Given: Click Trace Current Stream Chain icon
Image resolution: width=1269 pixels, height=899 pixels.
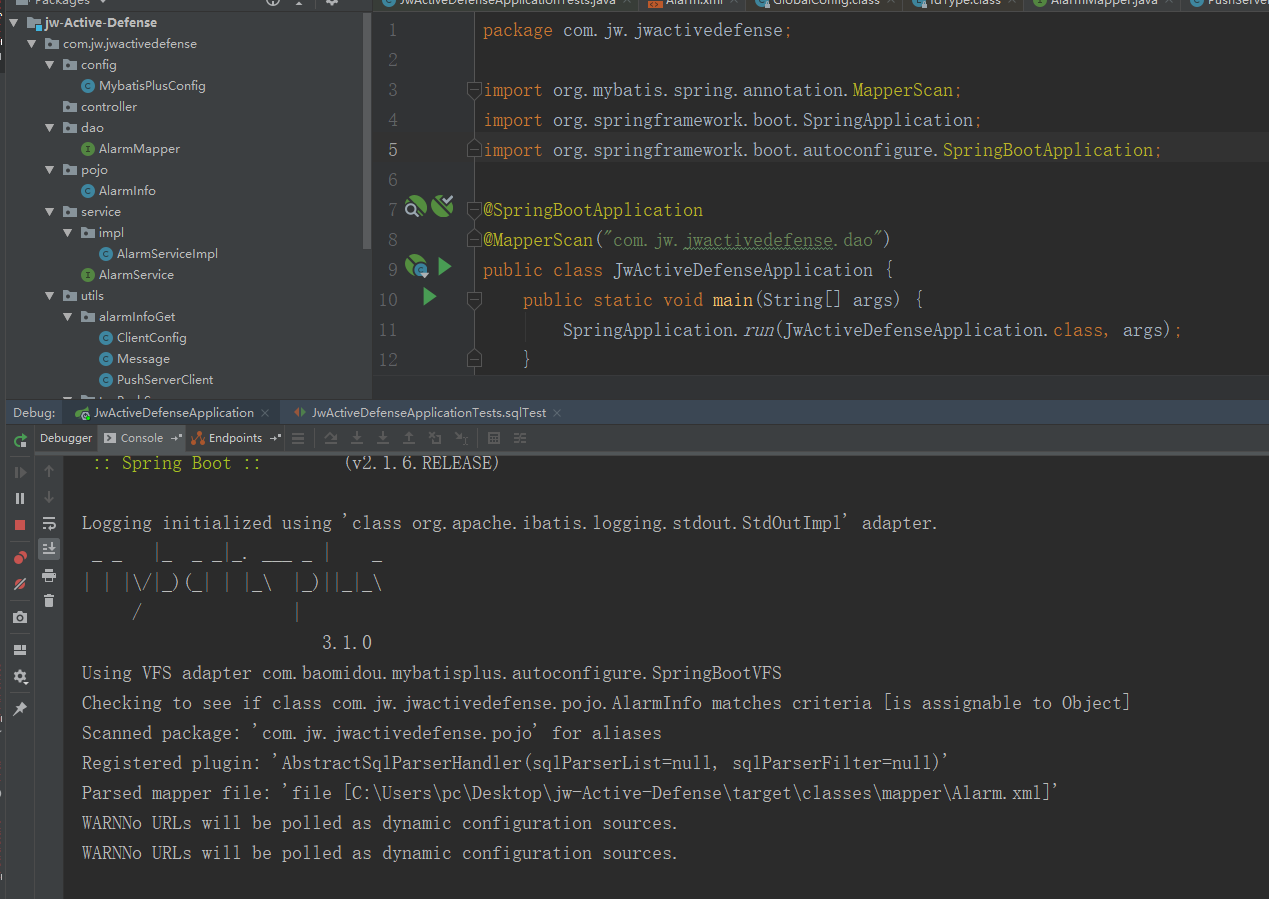Looking at the screenshot, I should (520, 438).
